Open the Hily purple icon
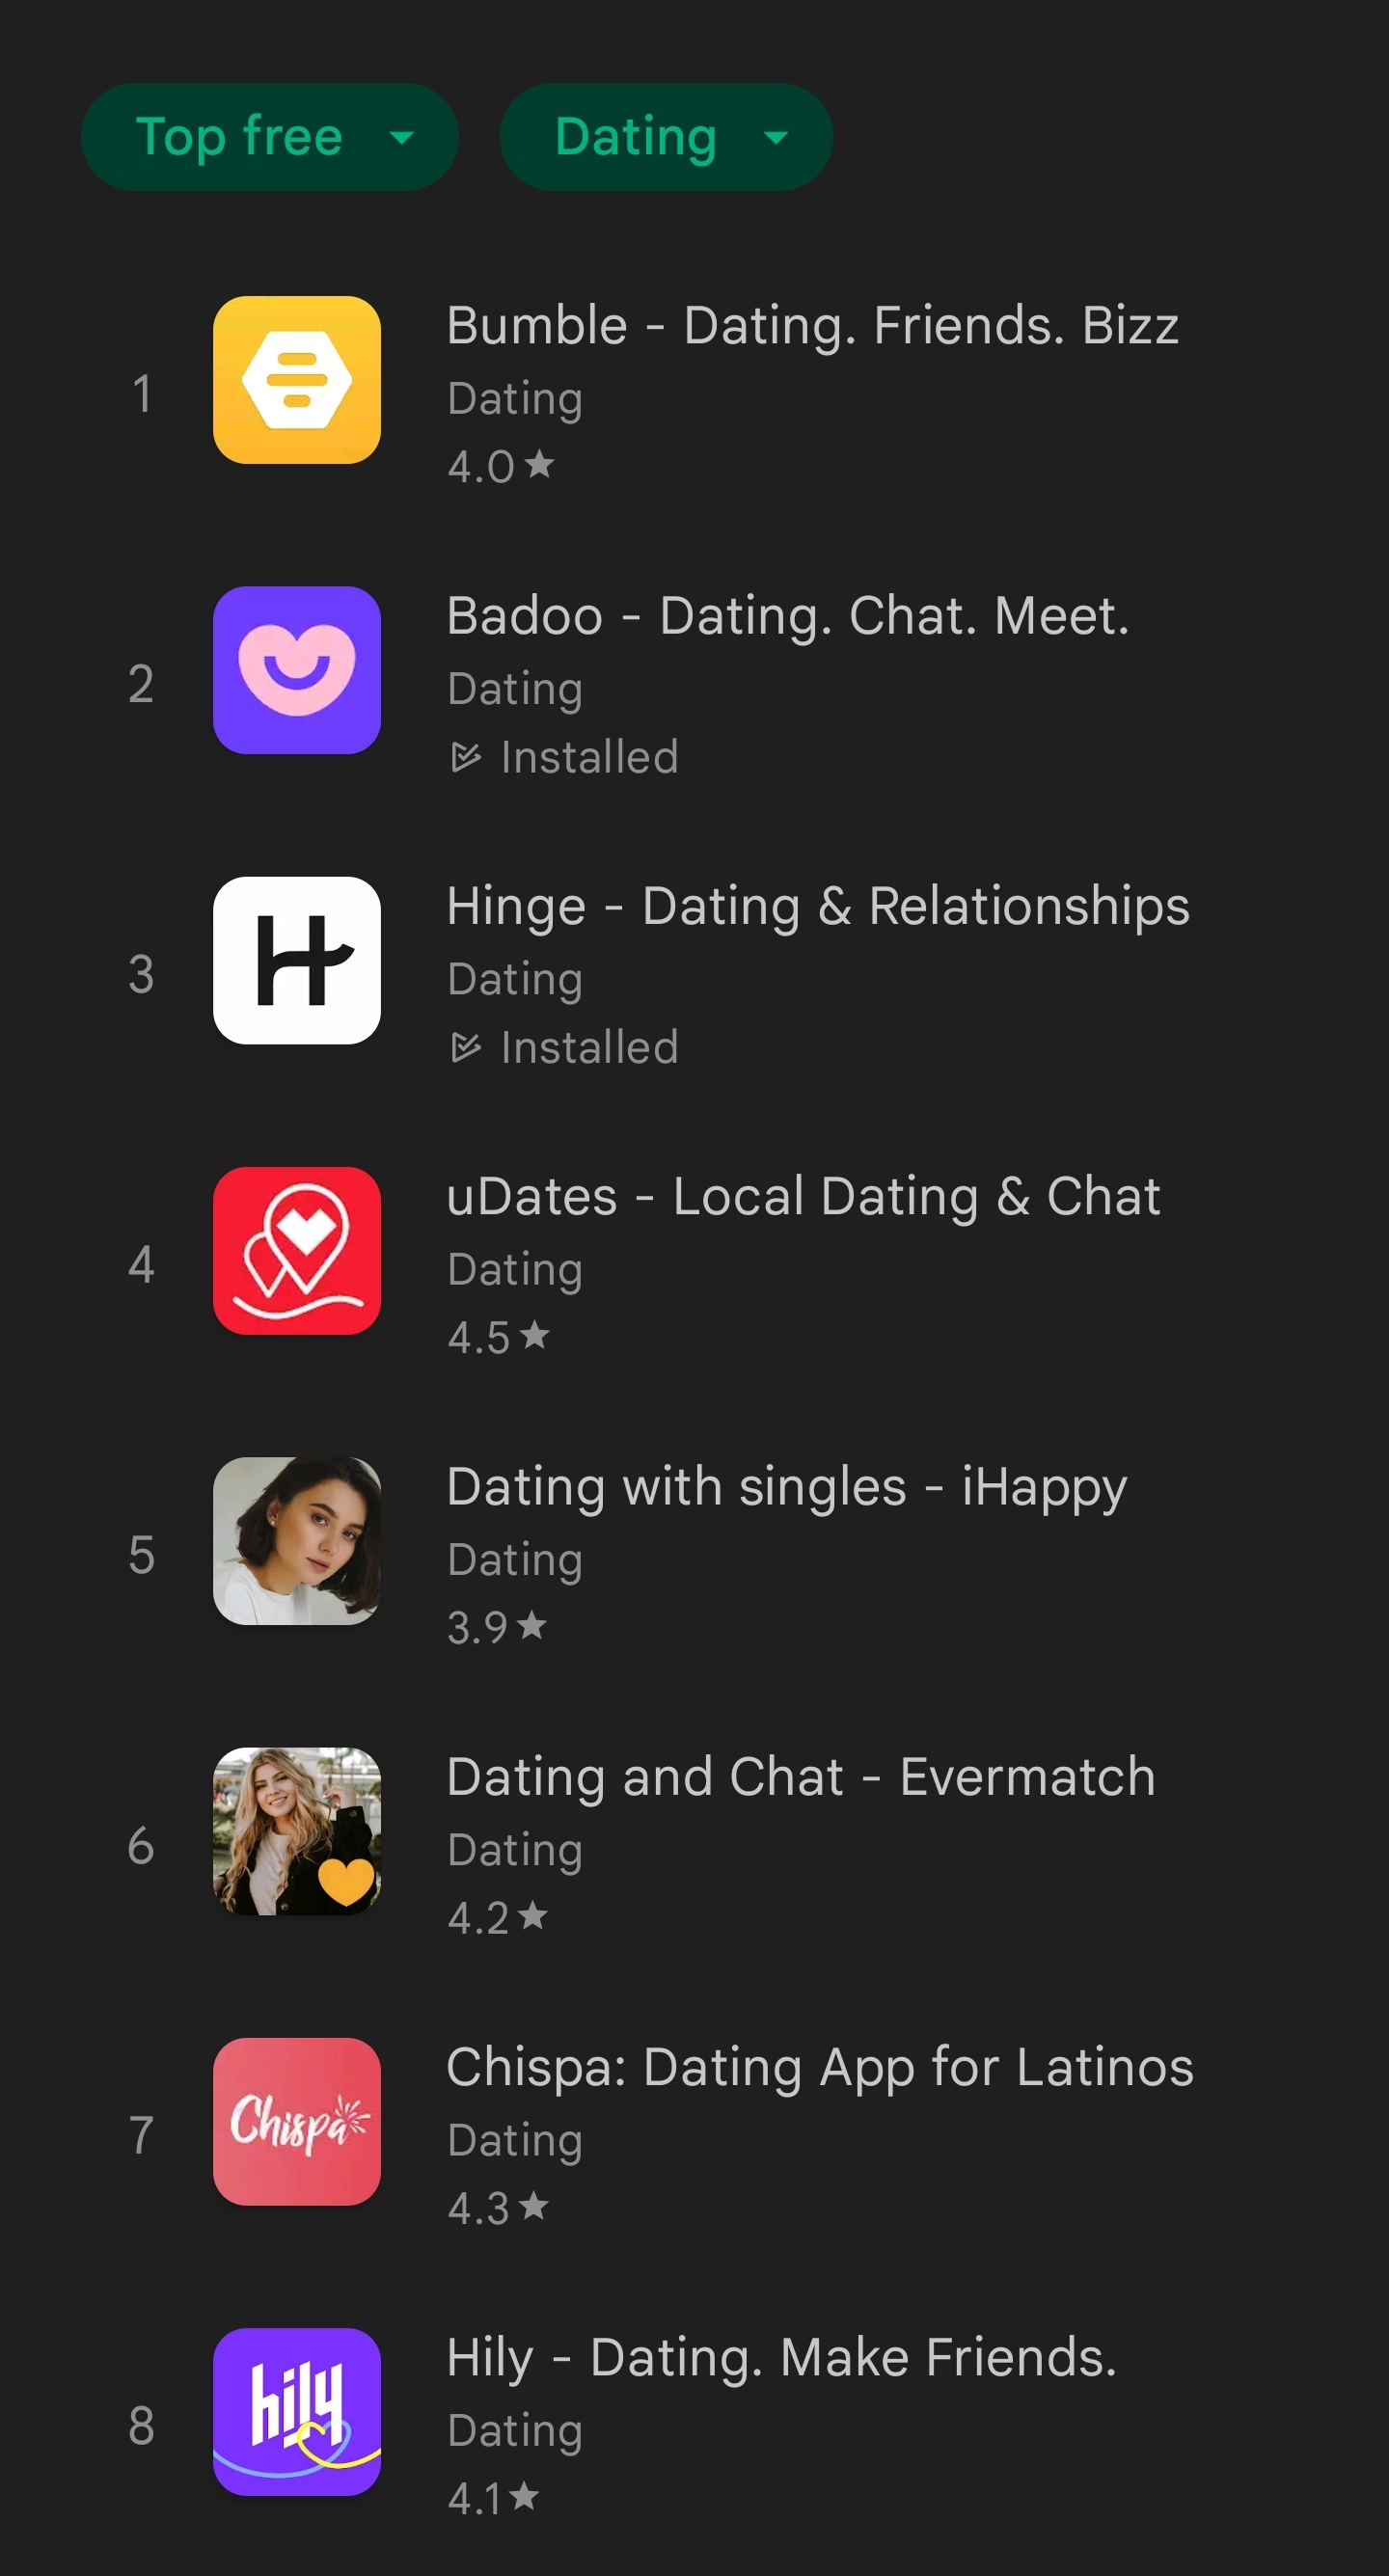Image resolution: width=1389 pixels, height=2576 pixels. pos(297,2411)
